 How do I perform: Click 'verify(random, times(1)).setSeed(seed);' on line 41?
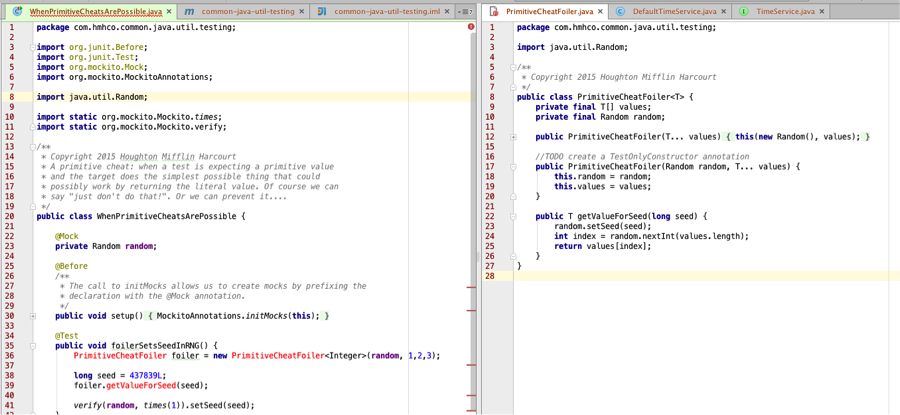point(164,405)
